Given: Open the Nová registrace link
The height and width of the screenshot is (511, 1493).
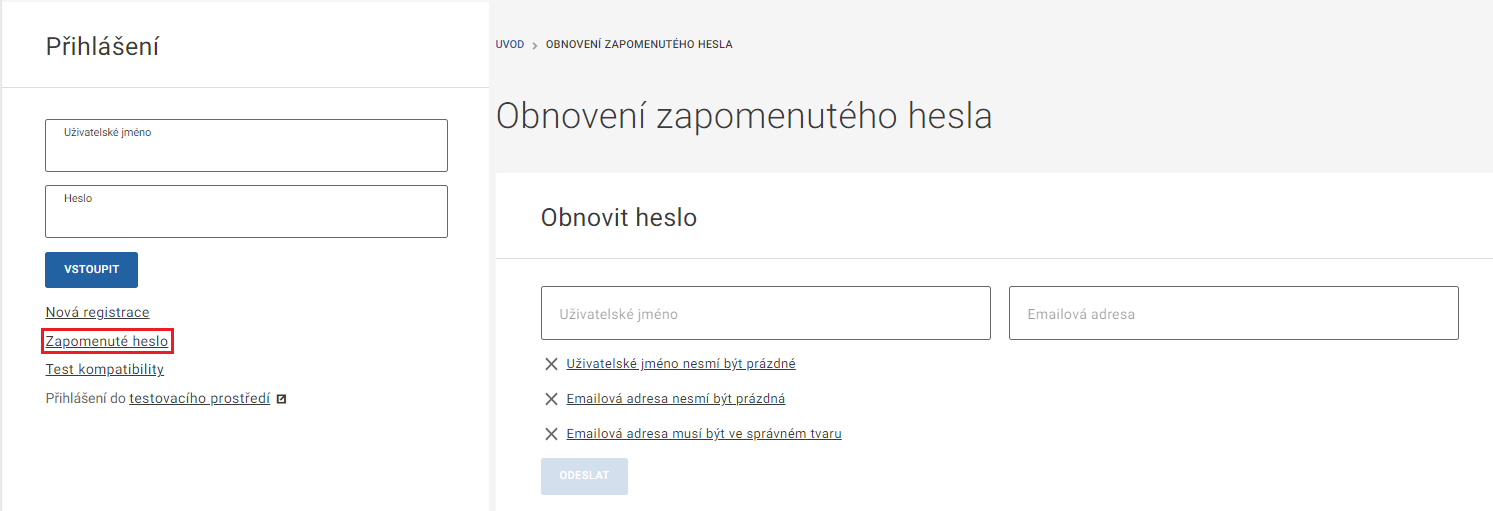Looking at the screenshot, I should coord(97,313).
